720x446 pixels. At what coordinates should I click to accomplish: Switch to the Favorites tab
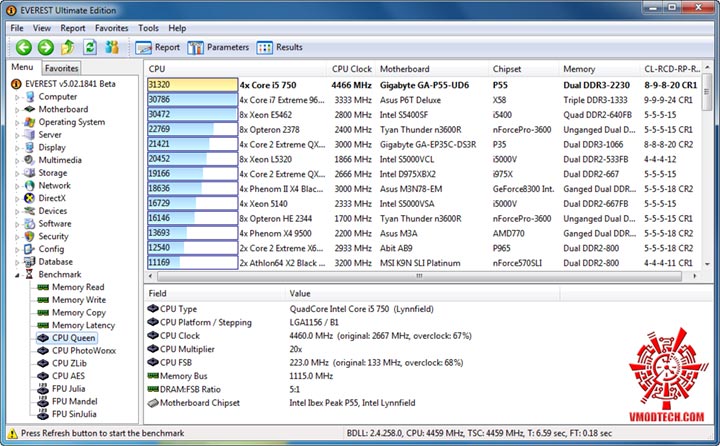(x=62, y=68)
